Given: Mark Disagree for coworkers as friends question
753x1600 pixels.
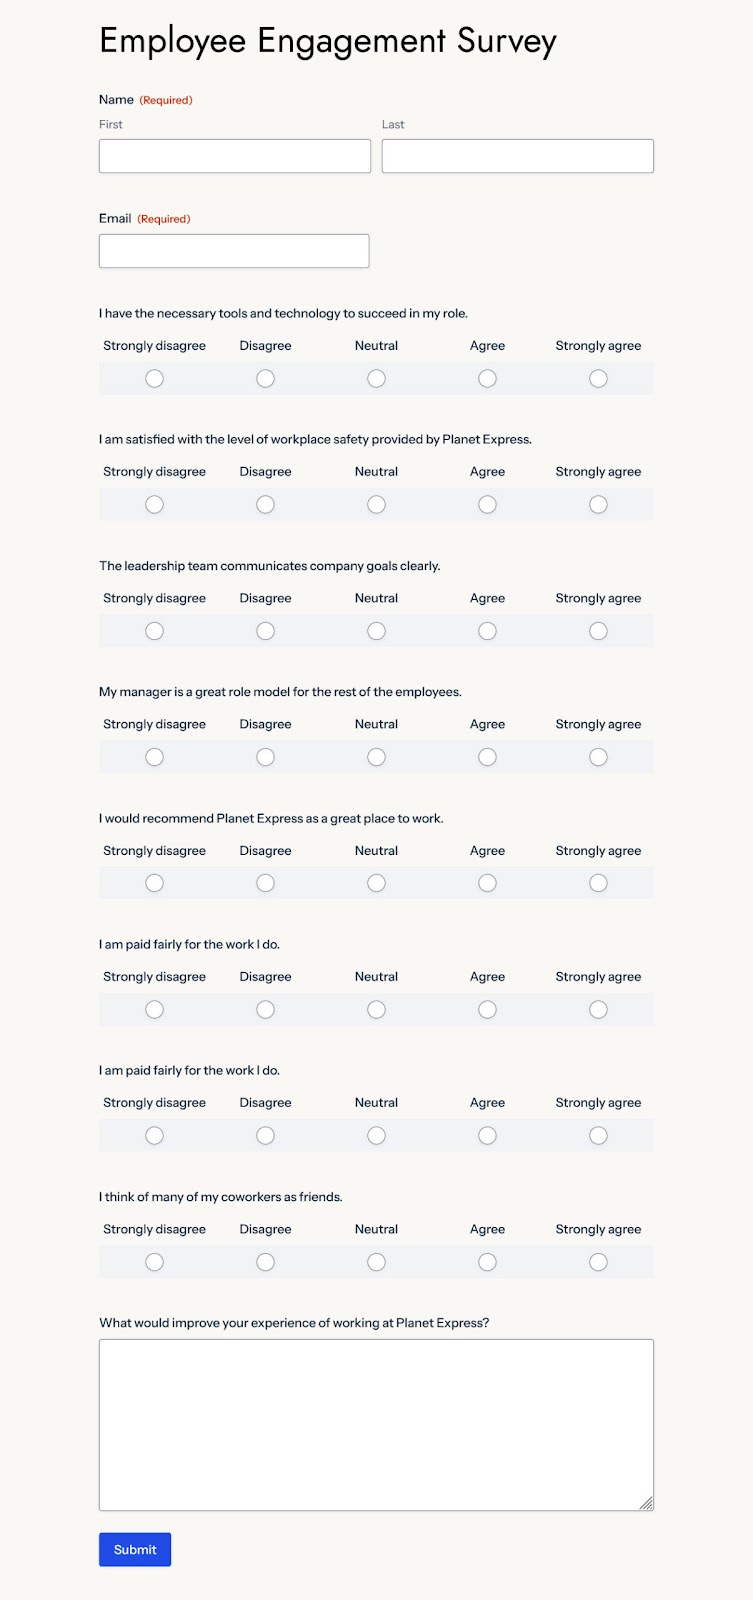Looking at the screenshot, I should 265,1262.
